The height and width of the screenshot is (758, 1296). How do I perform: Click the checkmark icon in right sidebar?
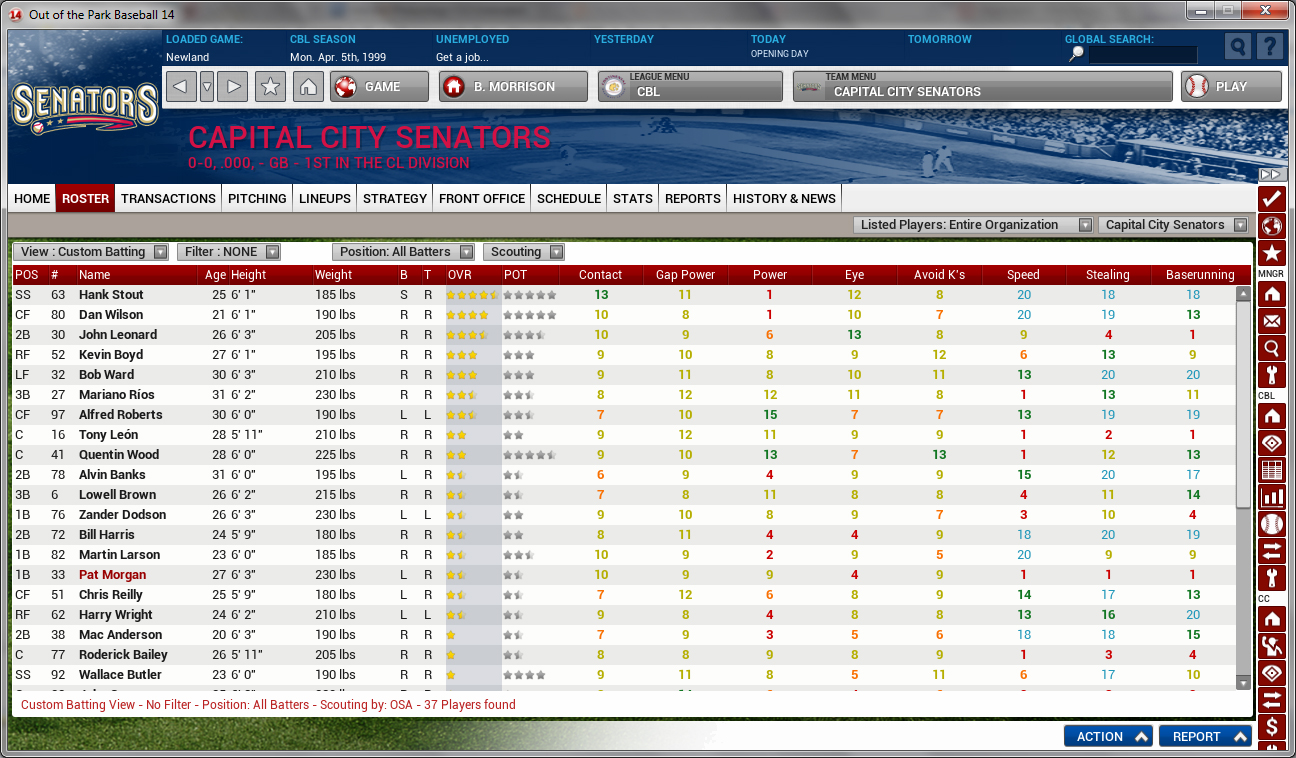point(1272,198)
